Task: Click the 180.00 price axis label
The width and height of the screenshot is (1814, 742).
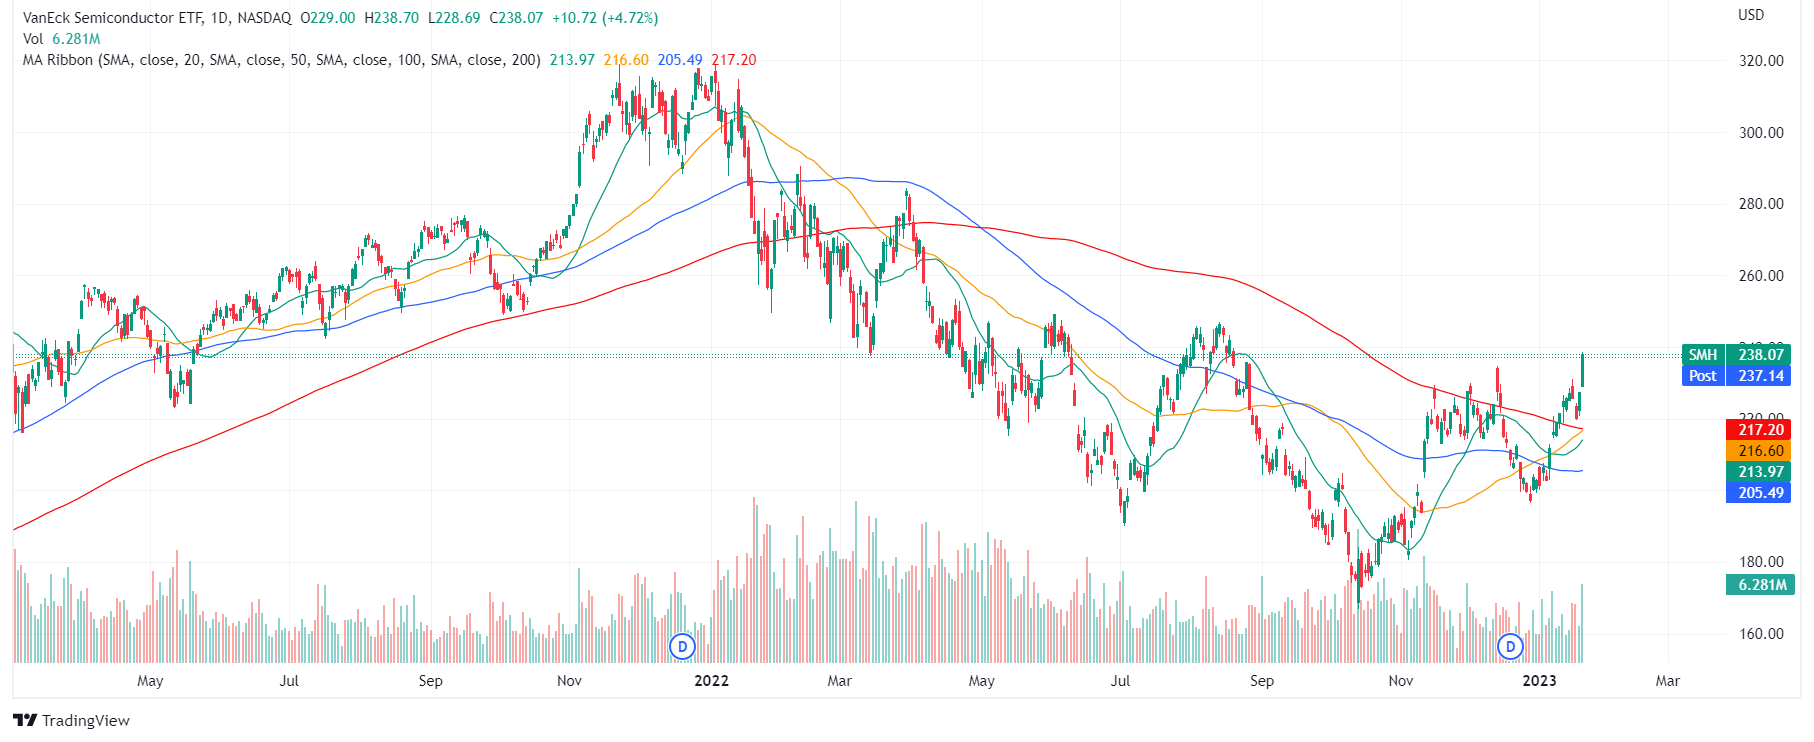Action: [1761, 562]
